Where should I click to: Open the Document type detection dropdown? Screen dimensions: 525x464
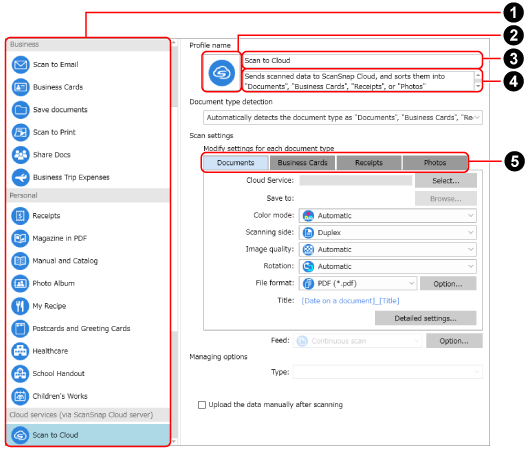[x=343, y=118]
